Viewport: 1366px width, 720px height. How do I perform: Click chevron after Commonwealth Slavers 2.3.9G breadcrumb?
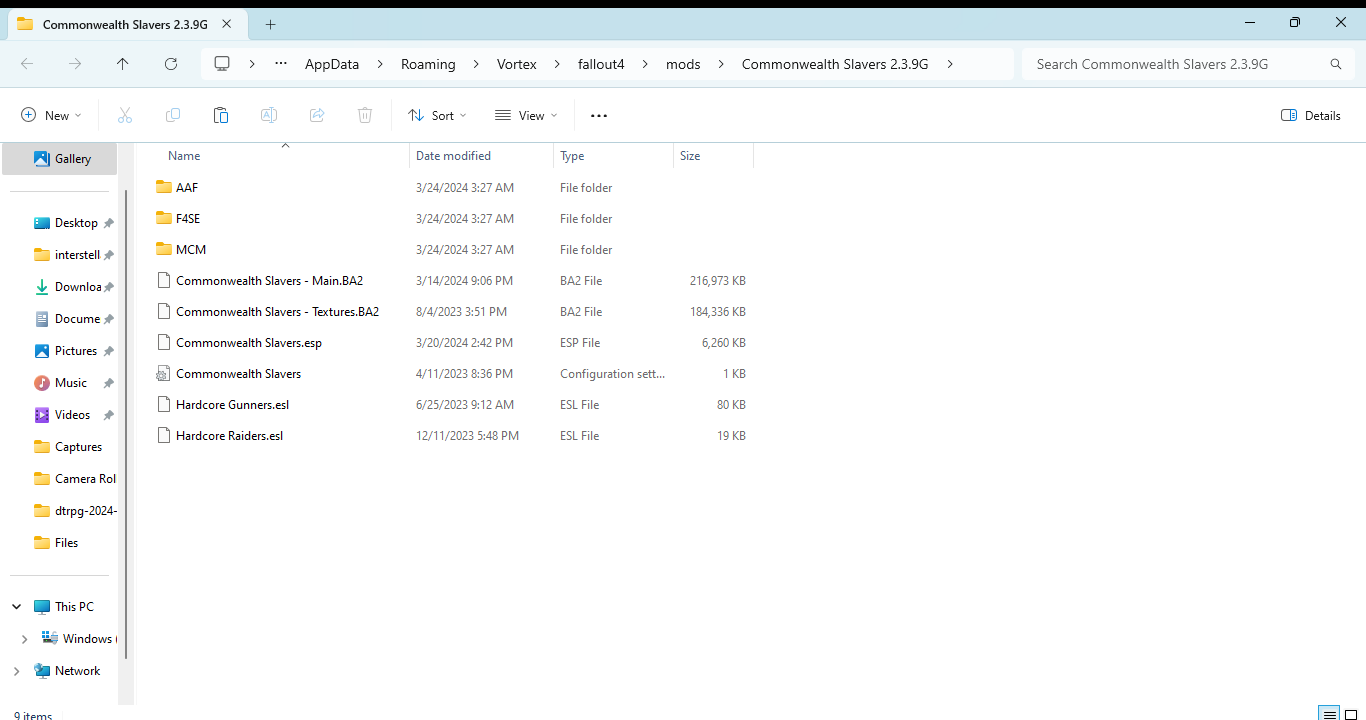950,64
